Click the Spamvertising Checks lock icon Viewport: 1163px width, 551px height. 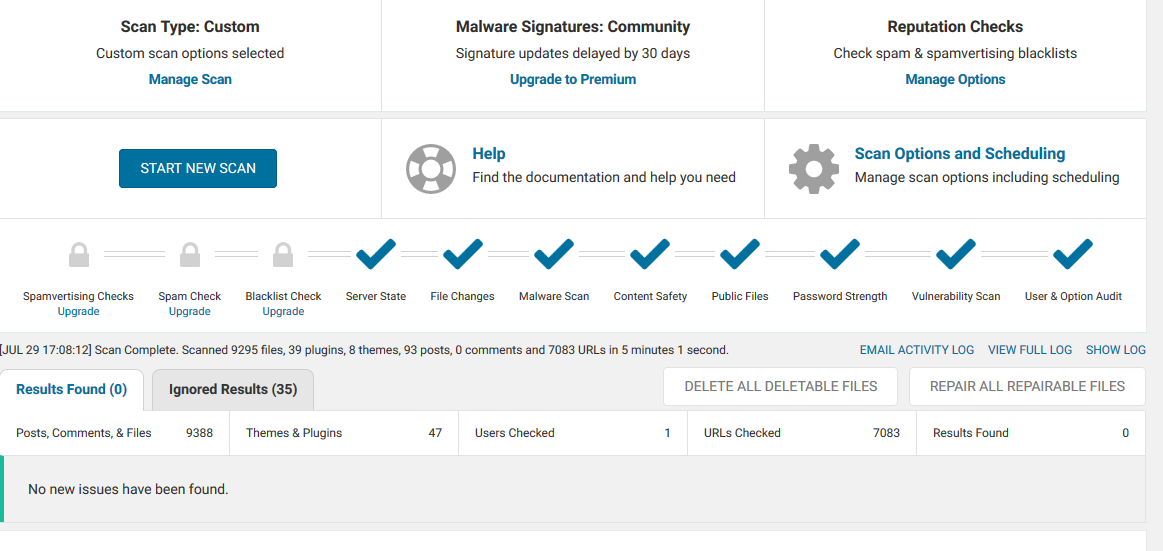[x=79, y=255]
